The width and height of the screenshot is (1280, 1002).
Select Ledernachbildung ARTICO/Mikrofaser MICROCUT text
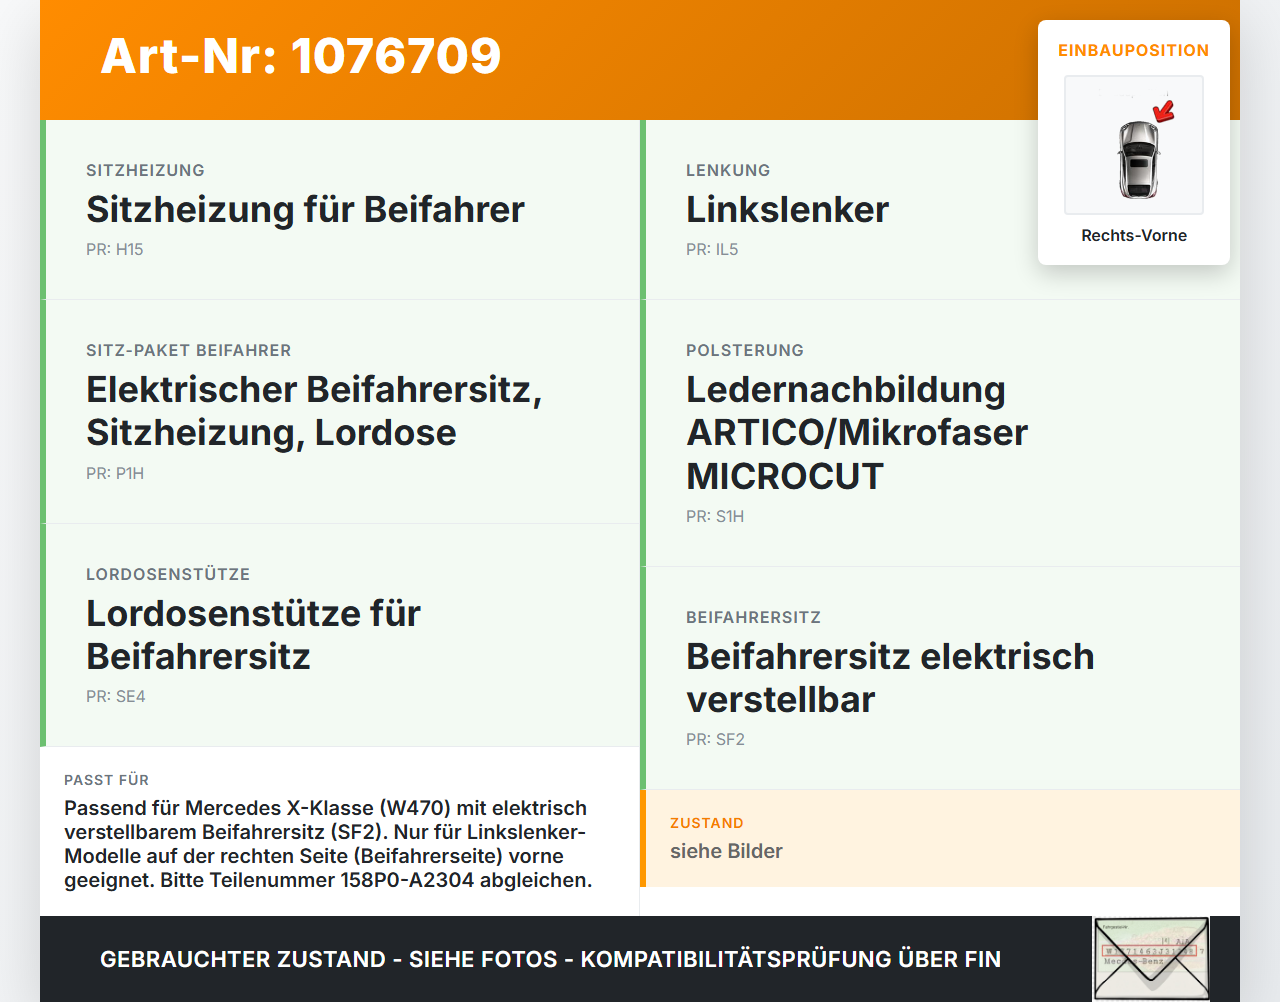click(x=857, y=433)
